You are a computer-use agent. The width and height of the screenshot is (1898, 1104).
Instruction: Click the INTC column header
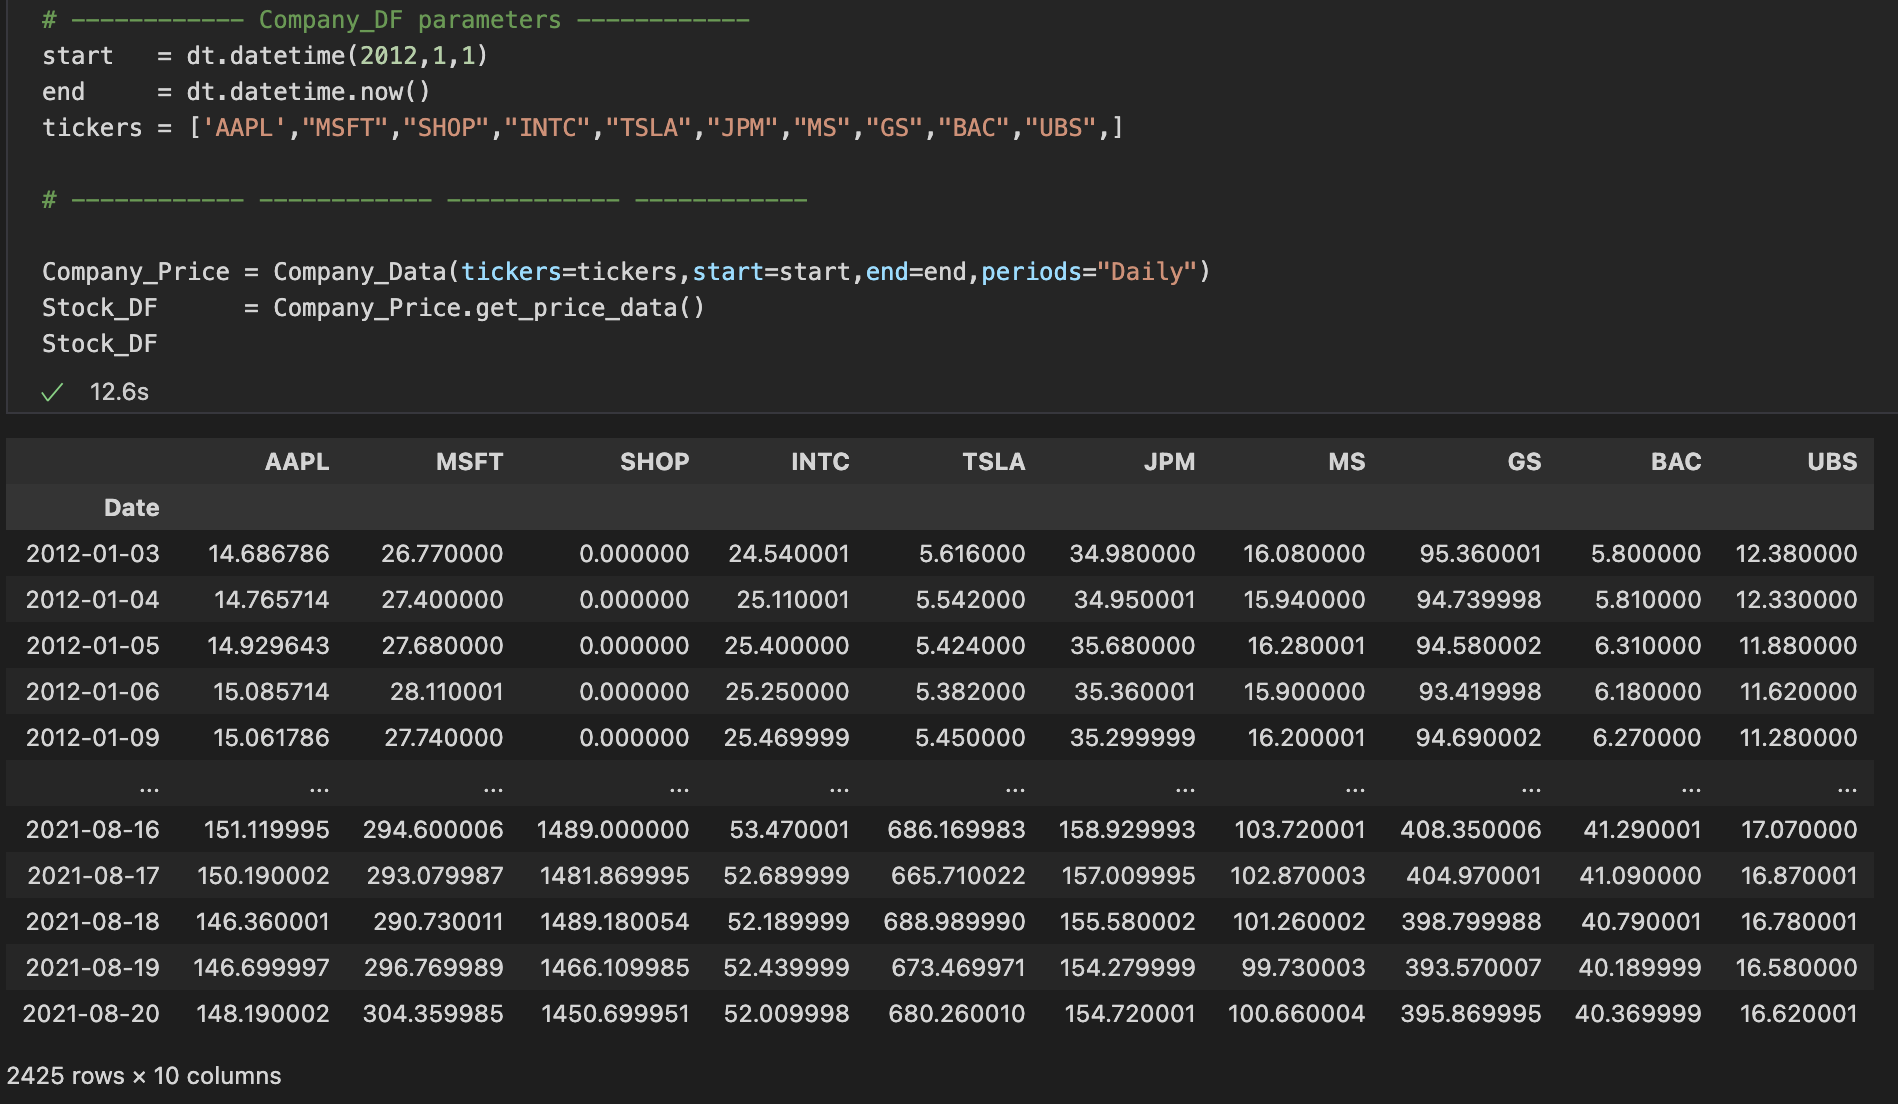pyautogui.click(x=820, y=462)
